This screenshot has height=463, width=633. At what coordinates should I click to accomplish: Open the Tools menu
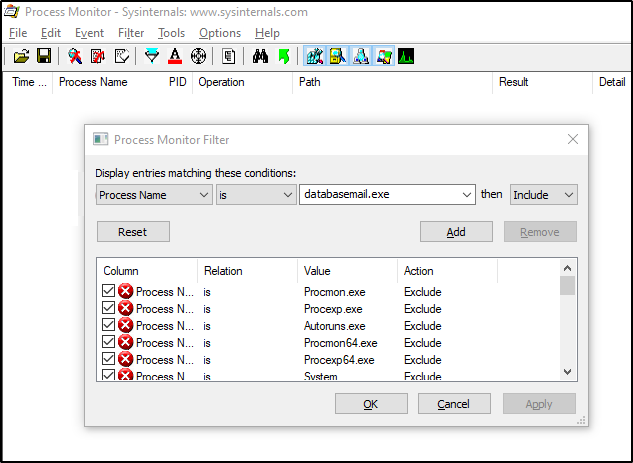click(x=171, y=33)
